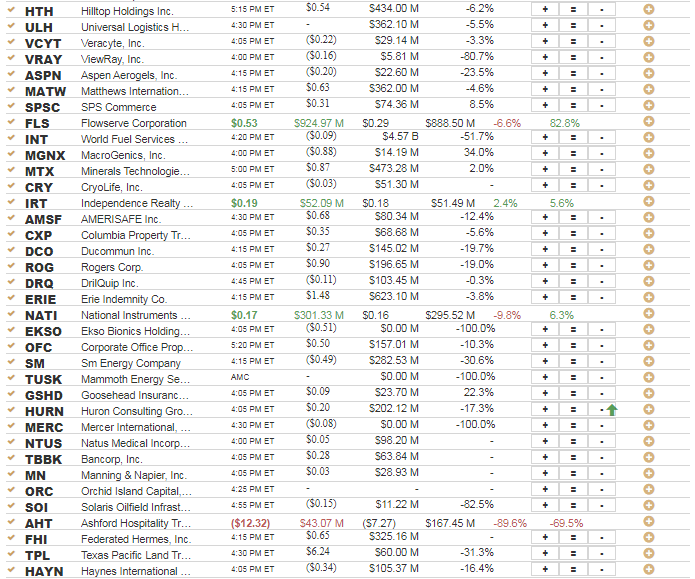Screen dimensions: 695x579
Task: Click the checkmark icon beside CXP
Action: click(12, 233)
